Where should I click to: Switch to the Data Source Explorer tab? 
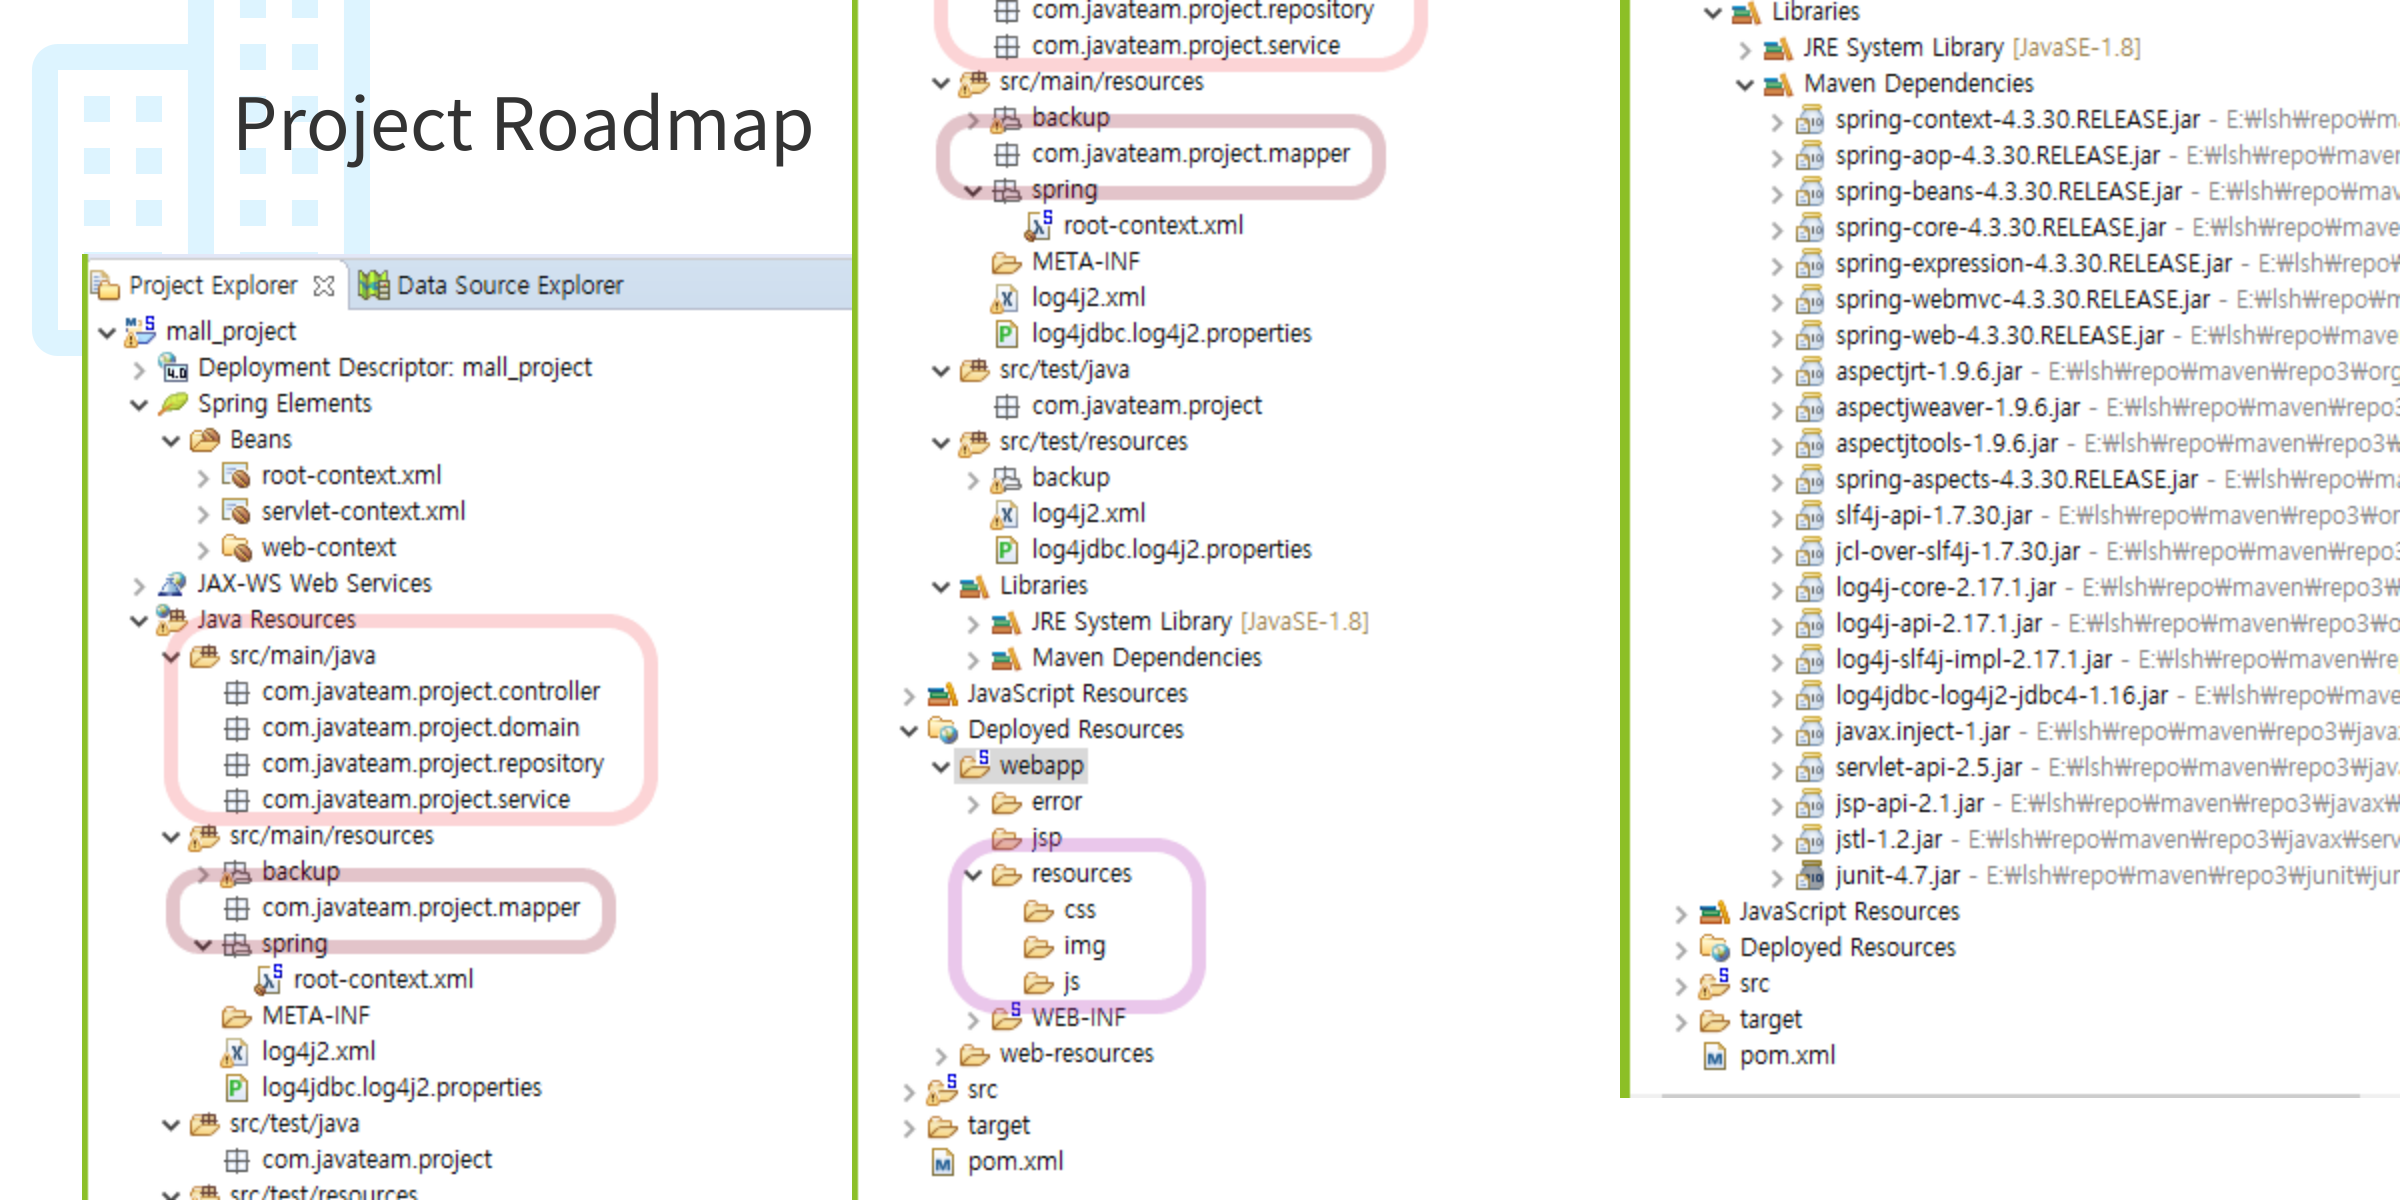491,285
